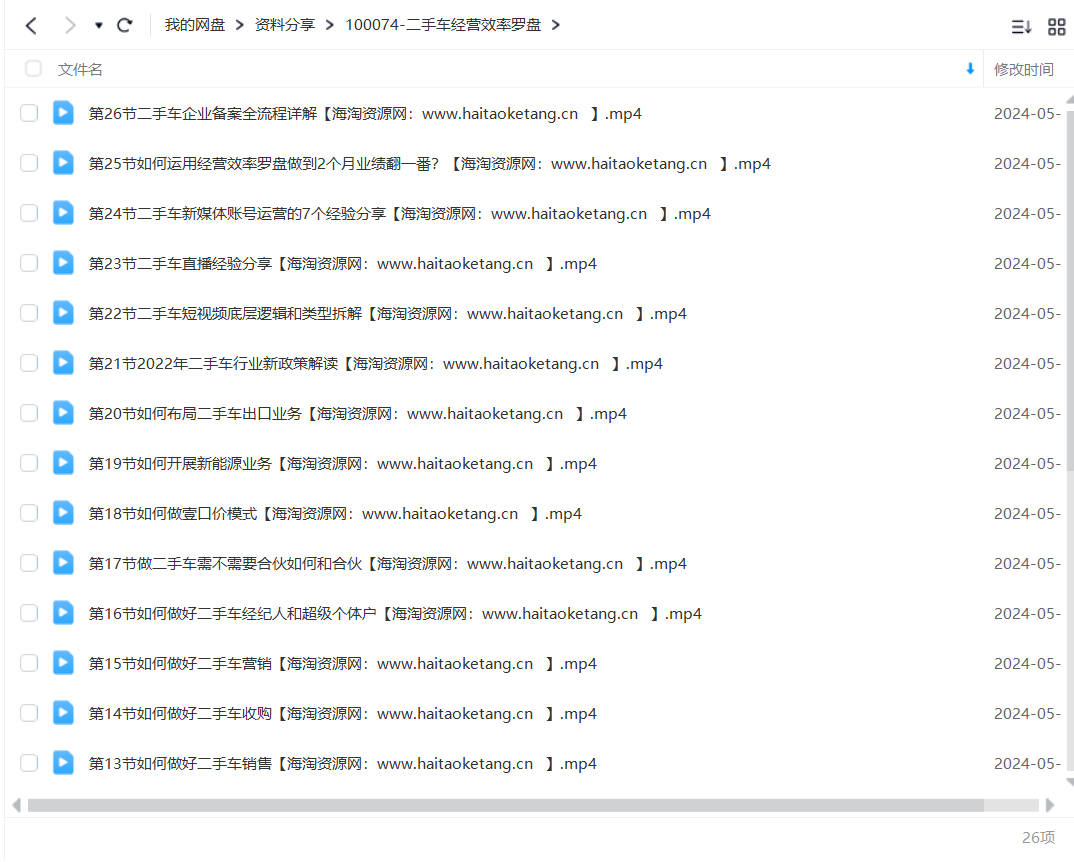Click the video icon of 第15节 file
Viewport: 1074px width, 862px height.
[x=63, y=663]
